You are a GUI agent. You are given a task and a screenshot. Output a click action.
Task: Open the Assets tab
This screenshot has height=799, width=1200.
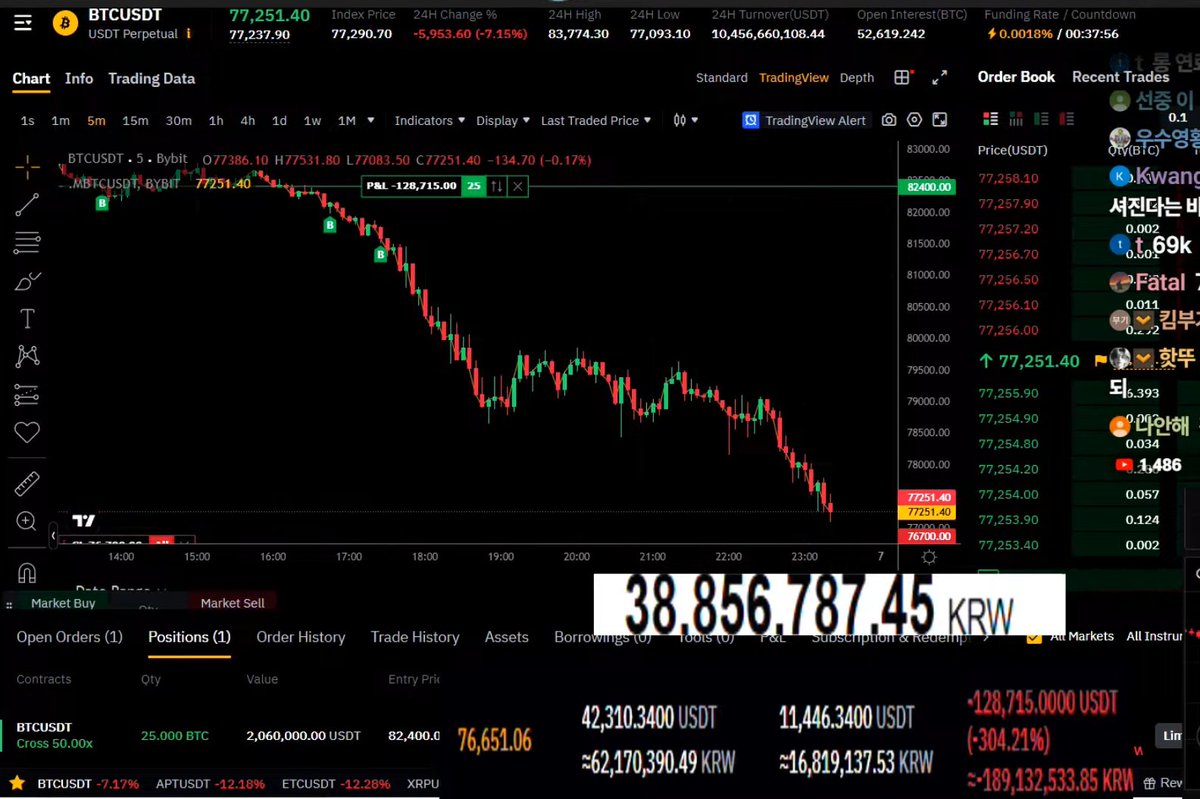point(507,637)
